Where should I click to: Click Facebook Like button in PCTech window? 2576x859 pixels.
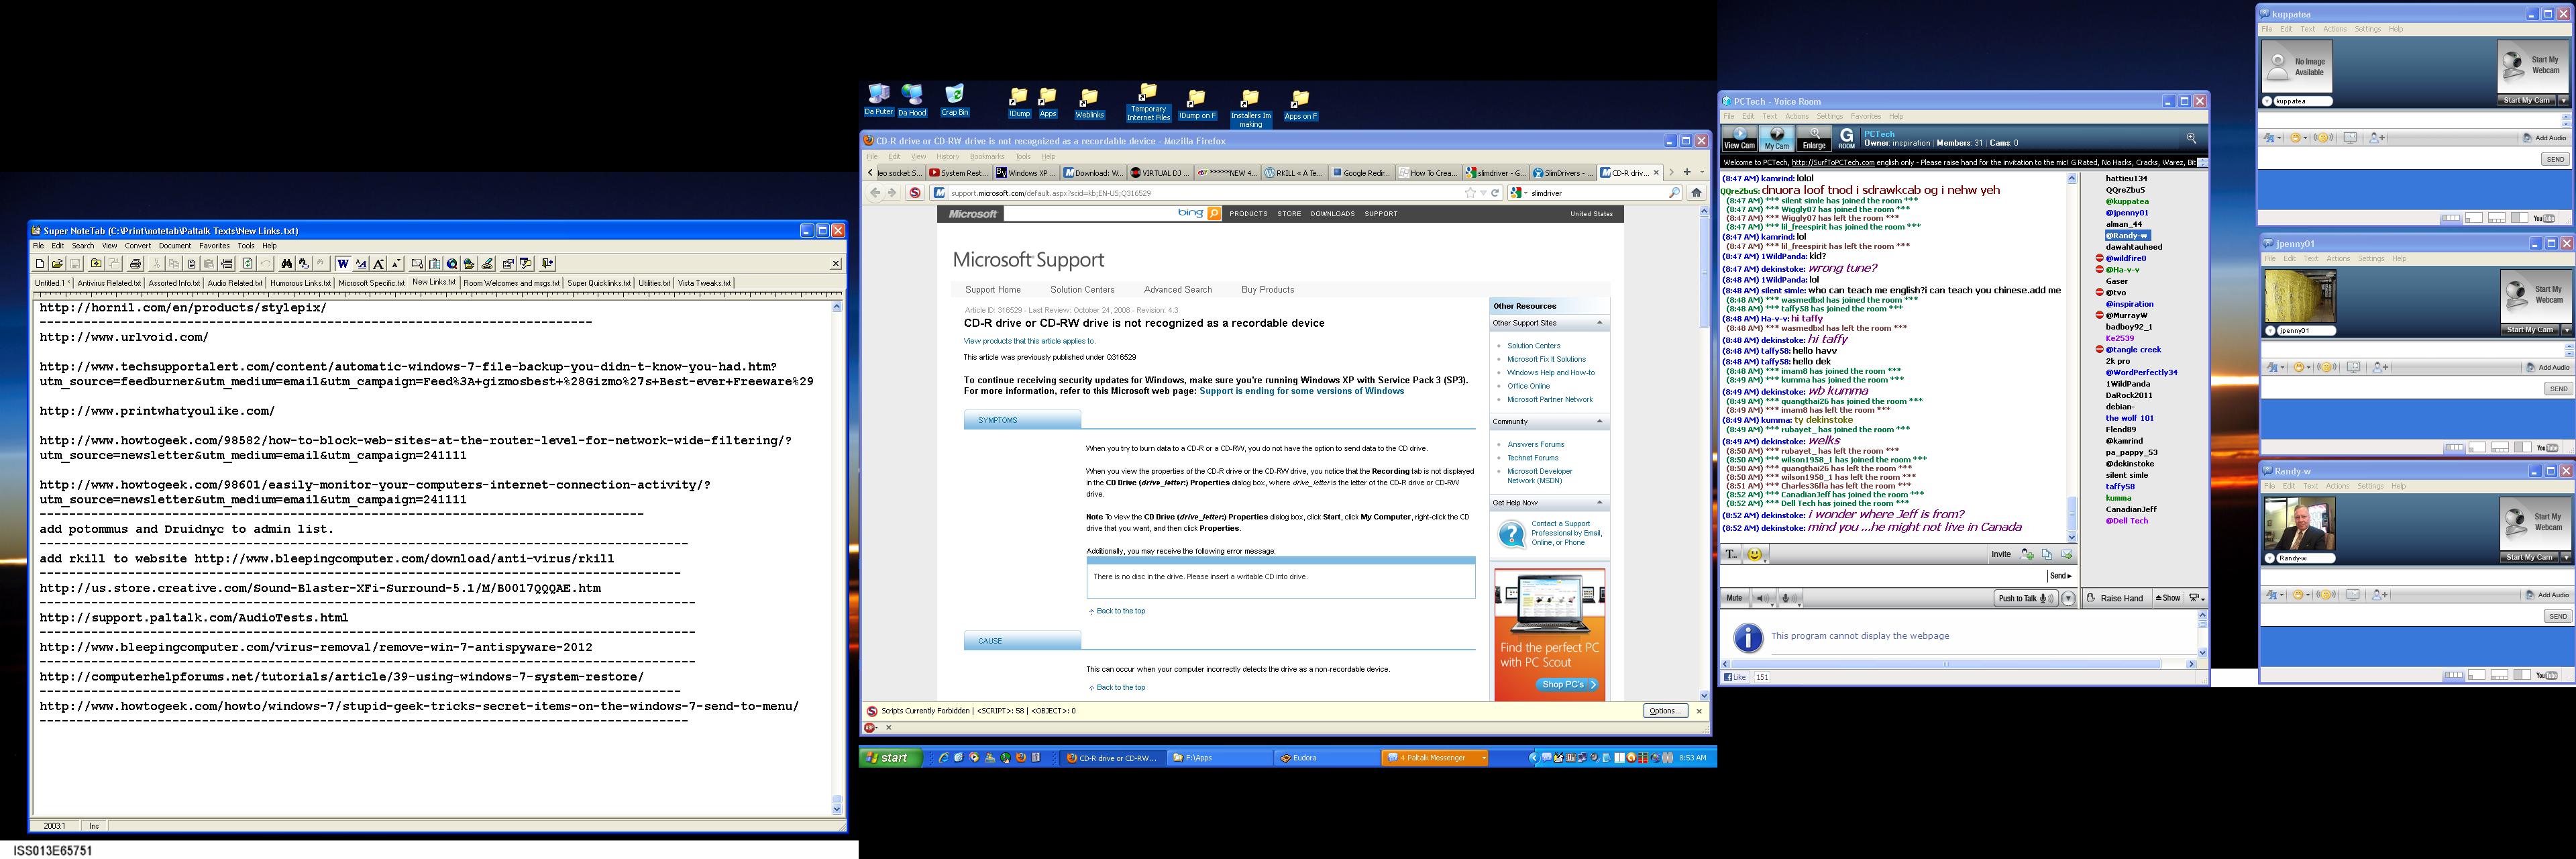[1735, 677]
